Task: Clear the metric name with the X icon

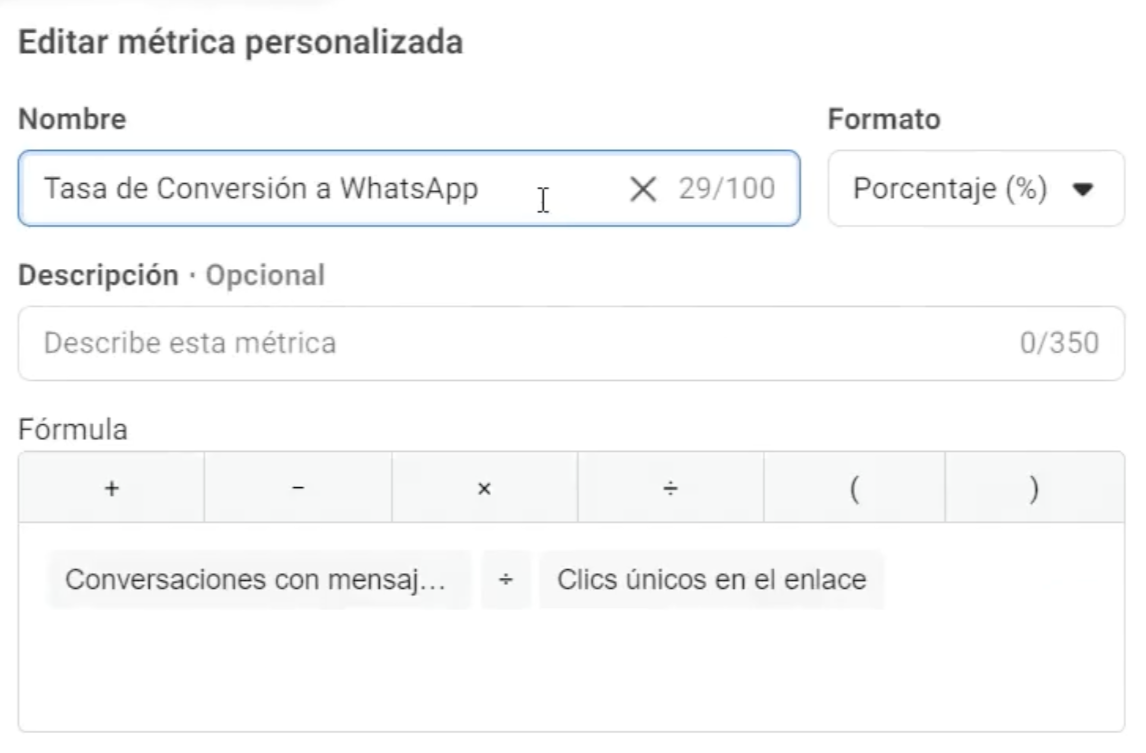Action: pyautogui.click(x=642, y=188)
